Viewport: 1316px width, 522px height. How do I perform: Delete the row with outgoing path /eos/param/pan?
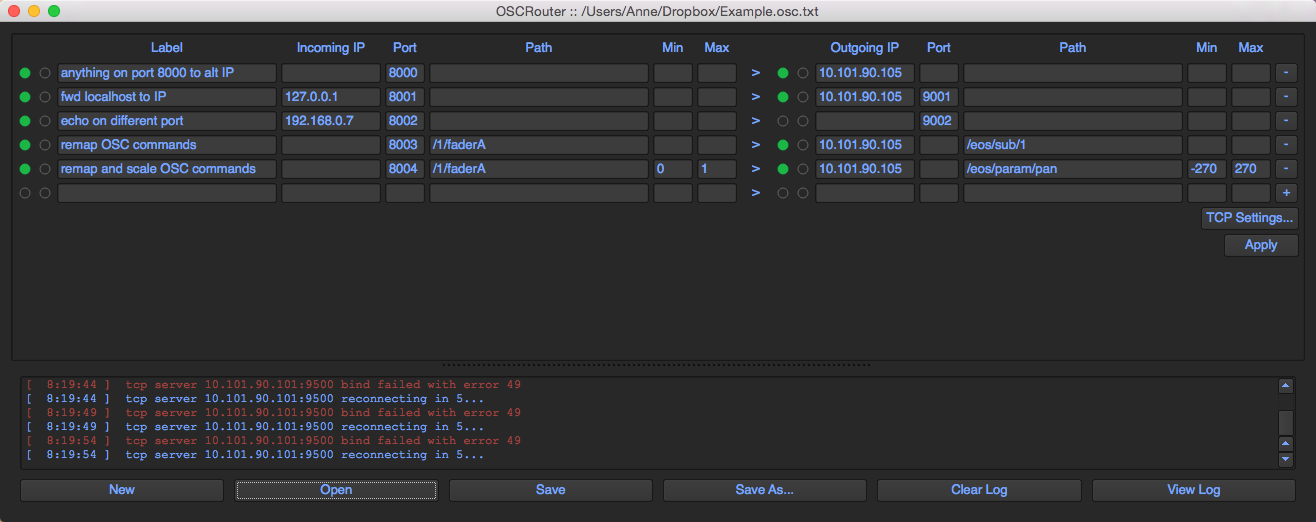[x=1285, y=169]
